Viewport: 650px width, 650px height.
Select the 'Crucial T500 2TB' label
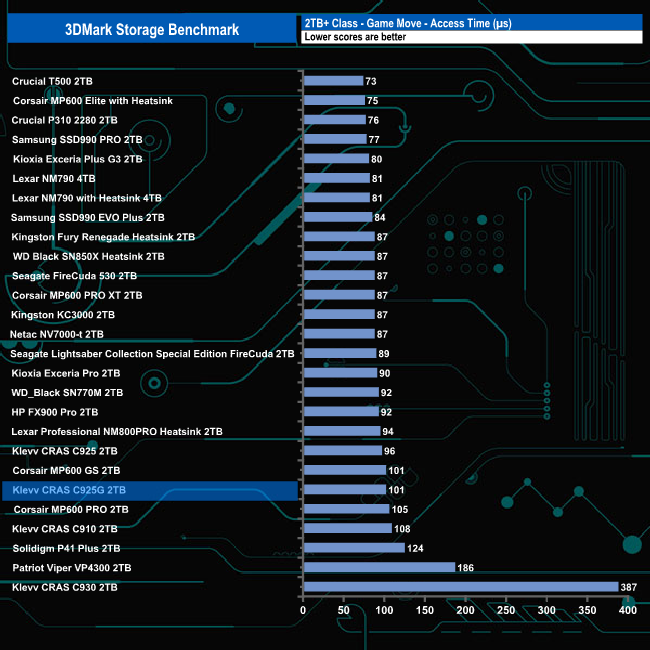(x=52, y=81)
